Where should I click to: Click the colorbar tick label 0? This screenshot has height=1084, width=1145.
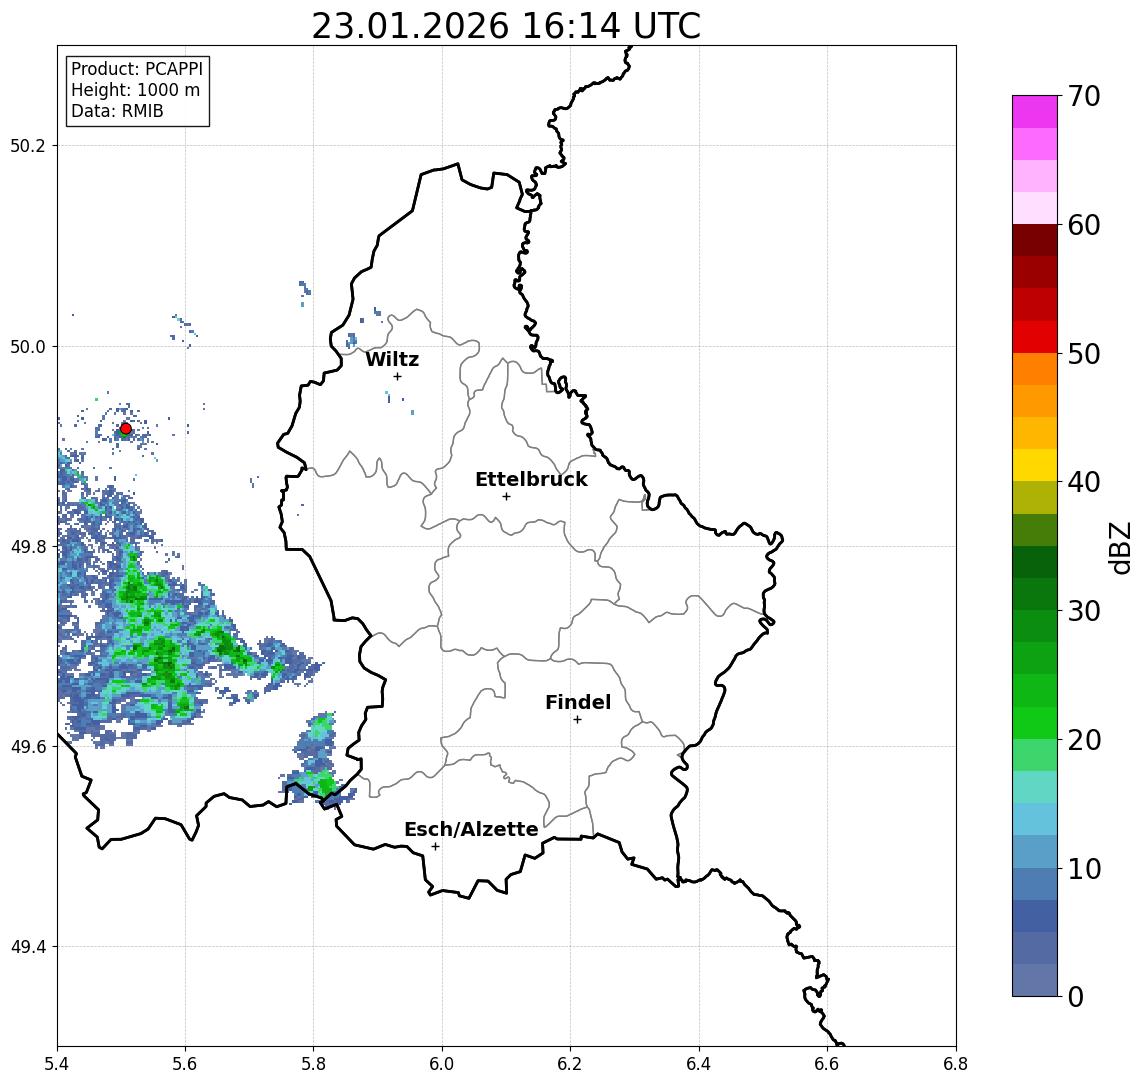pyautogui.click(x=1076, y=997)
